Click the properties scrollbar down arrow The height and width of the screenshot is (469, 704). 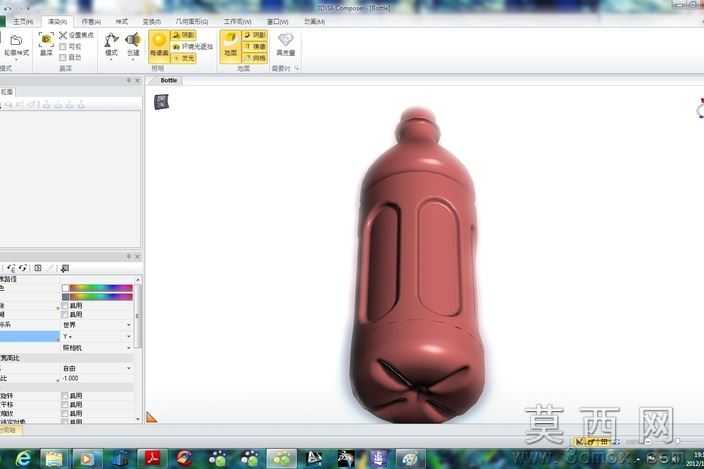[138, 419]
